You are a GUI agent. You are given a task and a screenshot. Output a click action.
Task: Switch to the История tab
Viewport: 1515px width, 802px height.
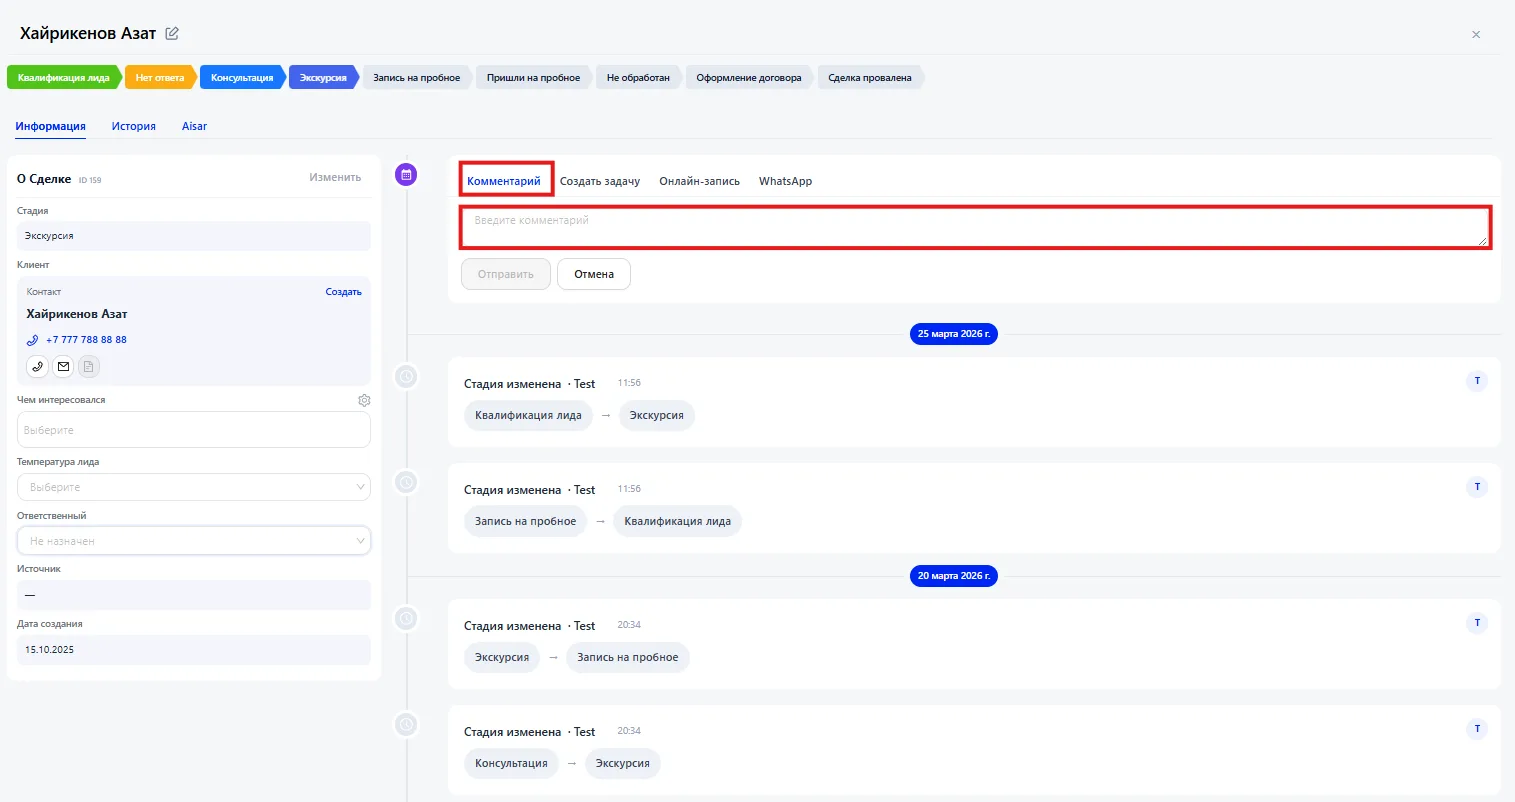pyautogui.click(x=134, y=127)
